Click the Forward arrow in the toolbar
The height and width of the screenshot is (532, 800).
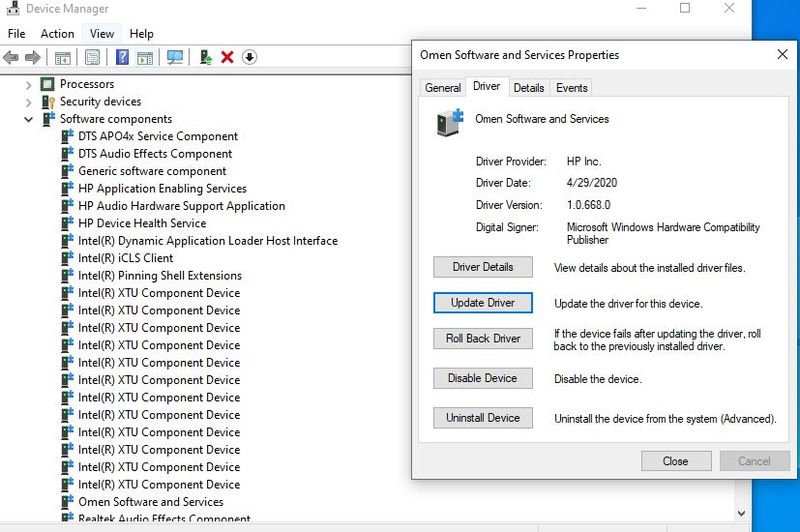33,58
